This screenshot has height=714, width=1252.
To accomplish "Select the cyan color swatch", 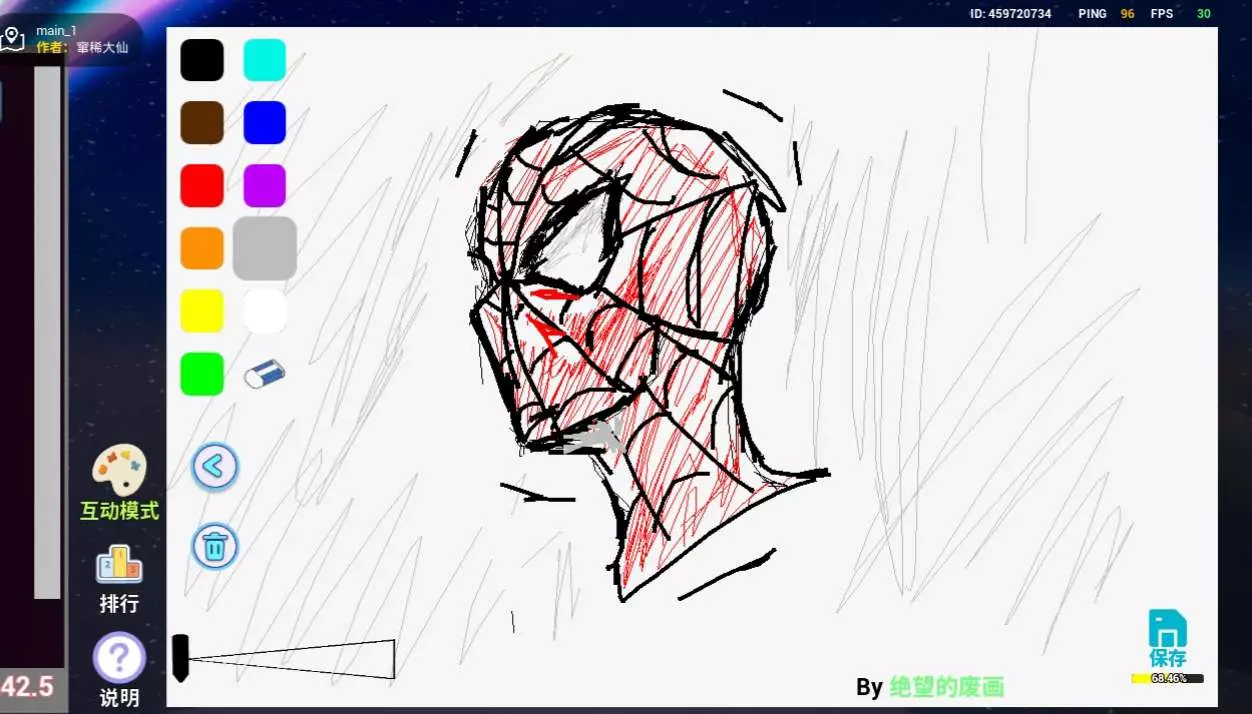I will (265, 60).
